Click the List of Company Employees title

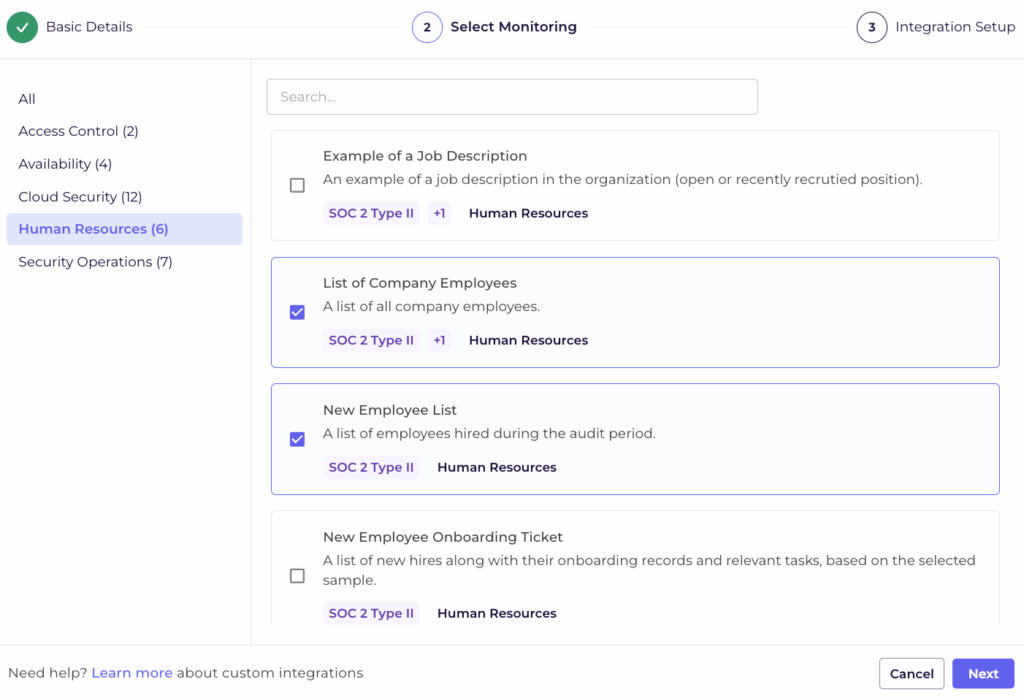pyautogui.click(x=419, y=283)
